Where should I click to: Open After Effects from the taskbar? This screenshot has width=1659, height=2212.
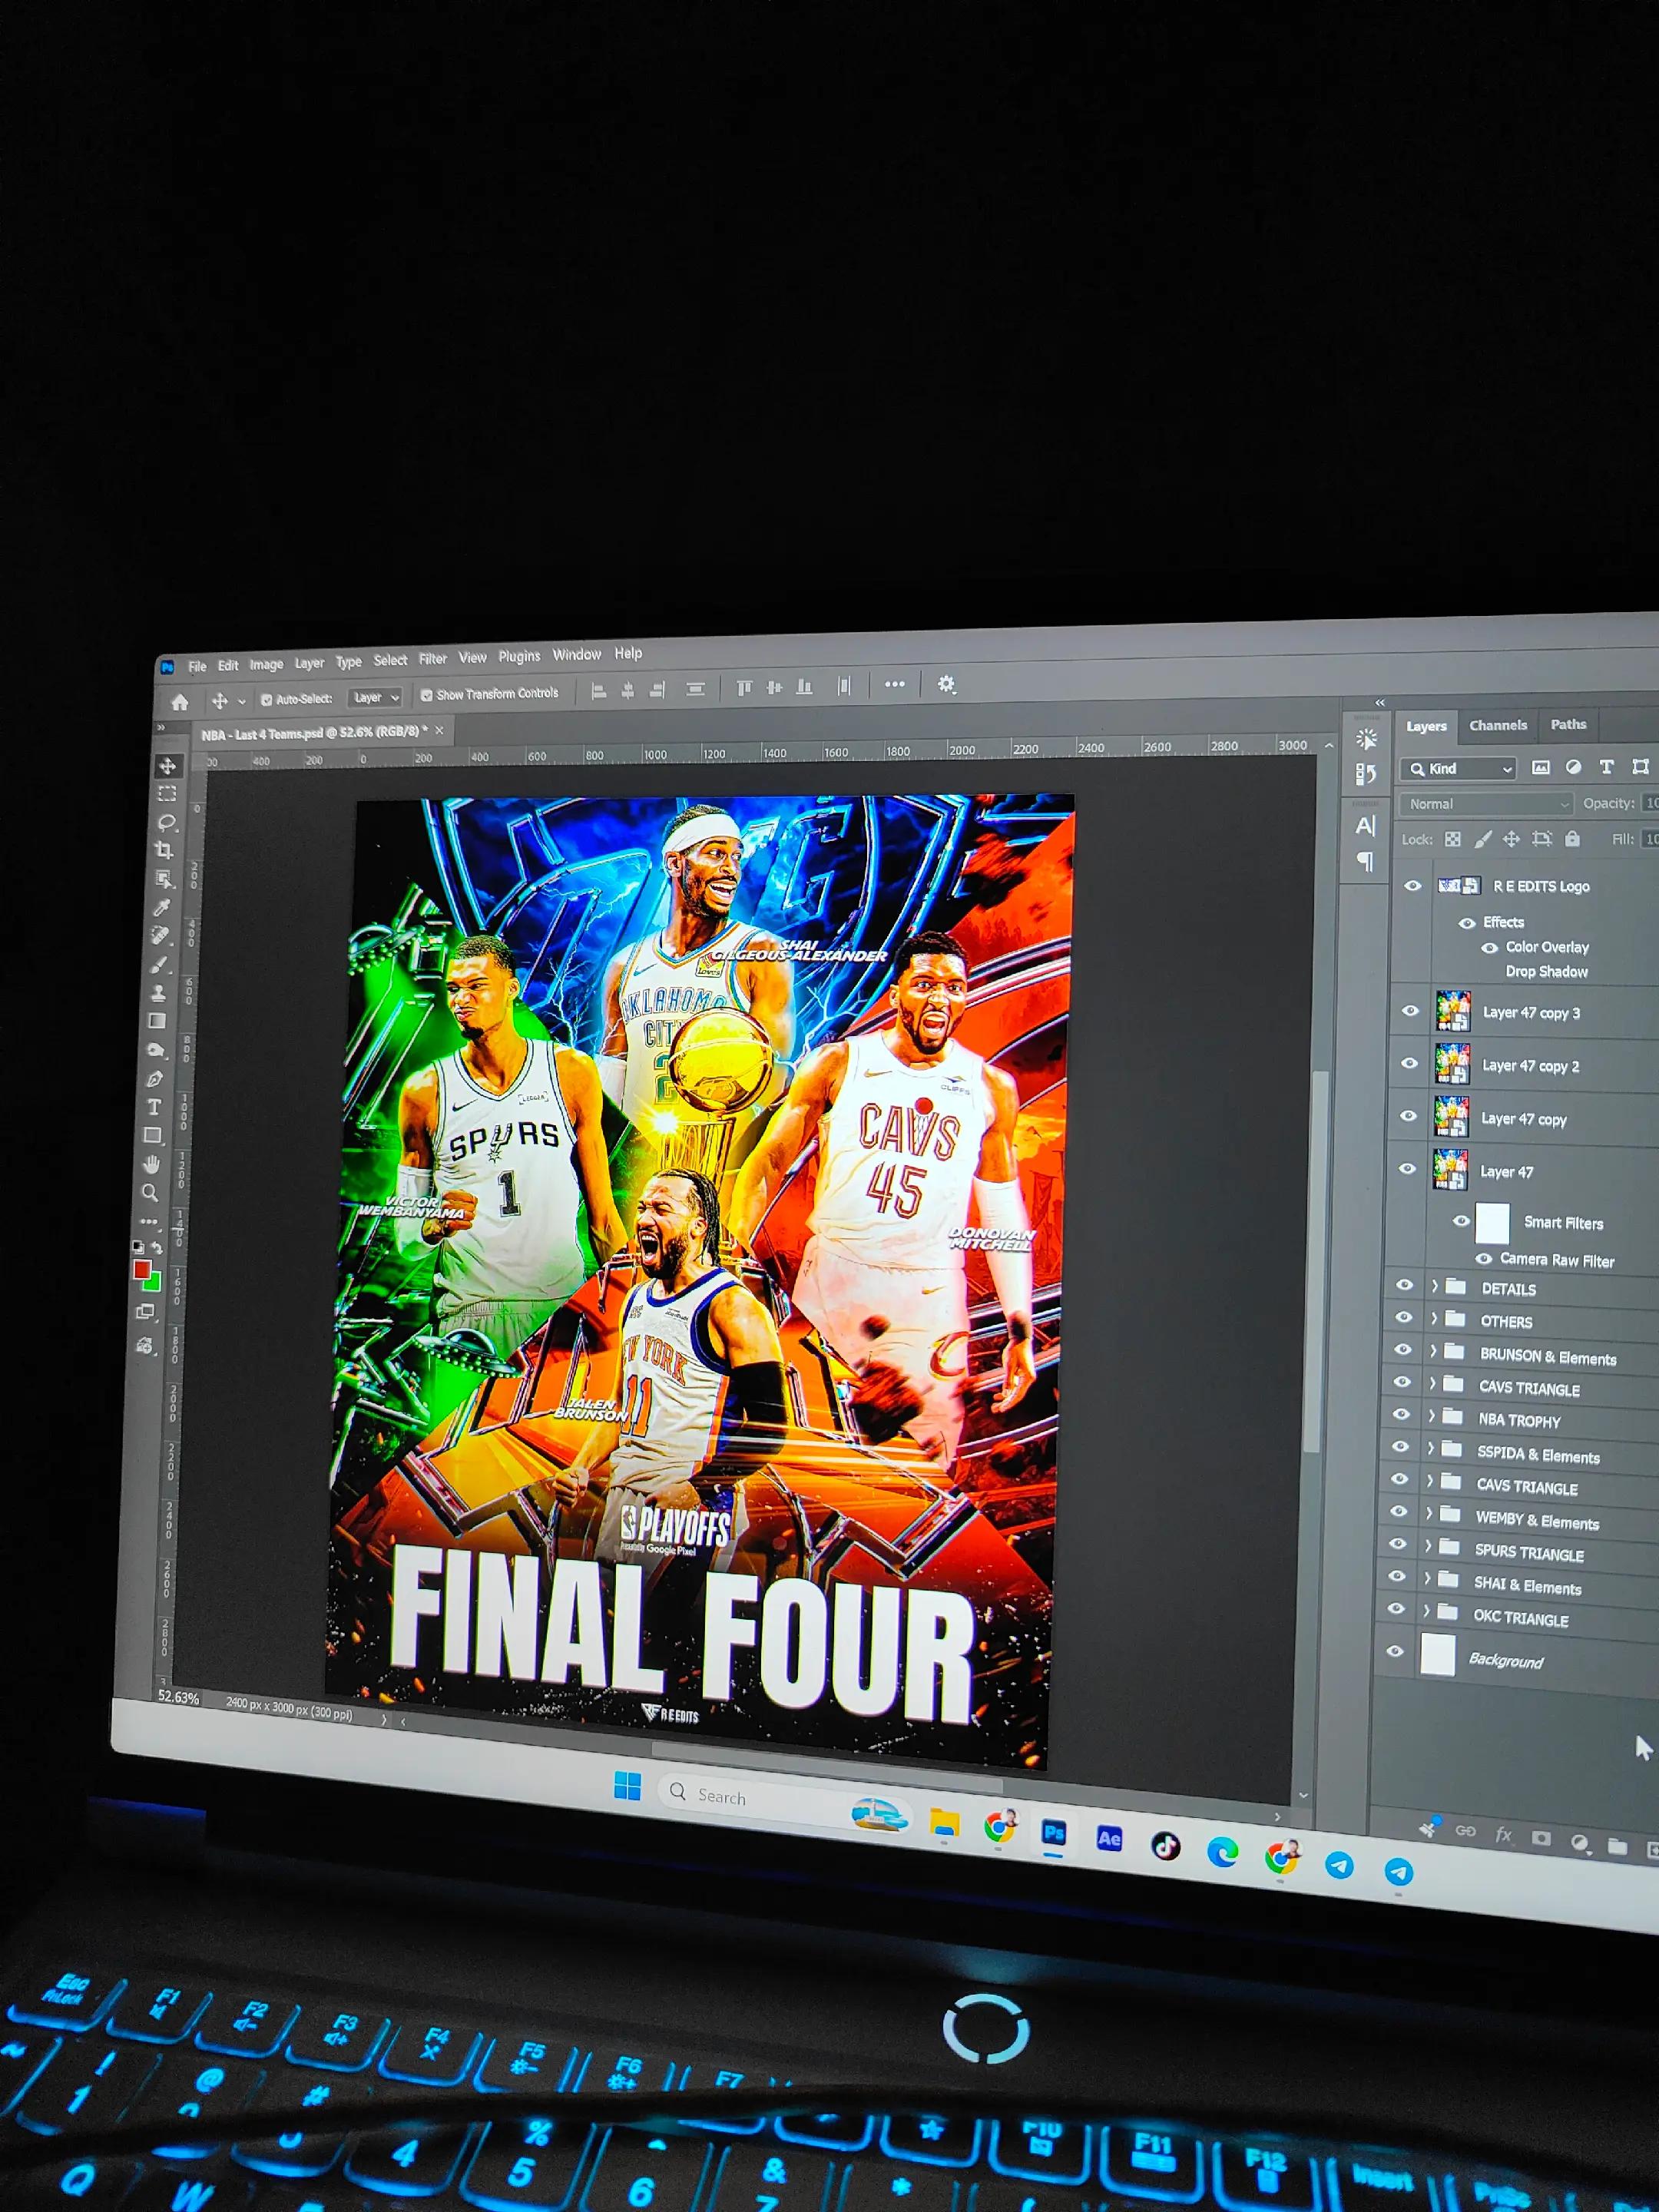click(1109, 1838)
